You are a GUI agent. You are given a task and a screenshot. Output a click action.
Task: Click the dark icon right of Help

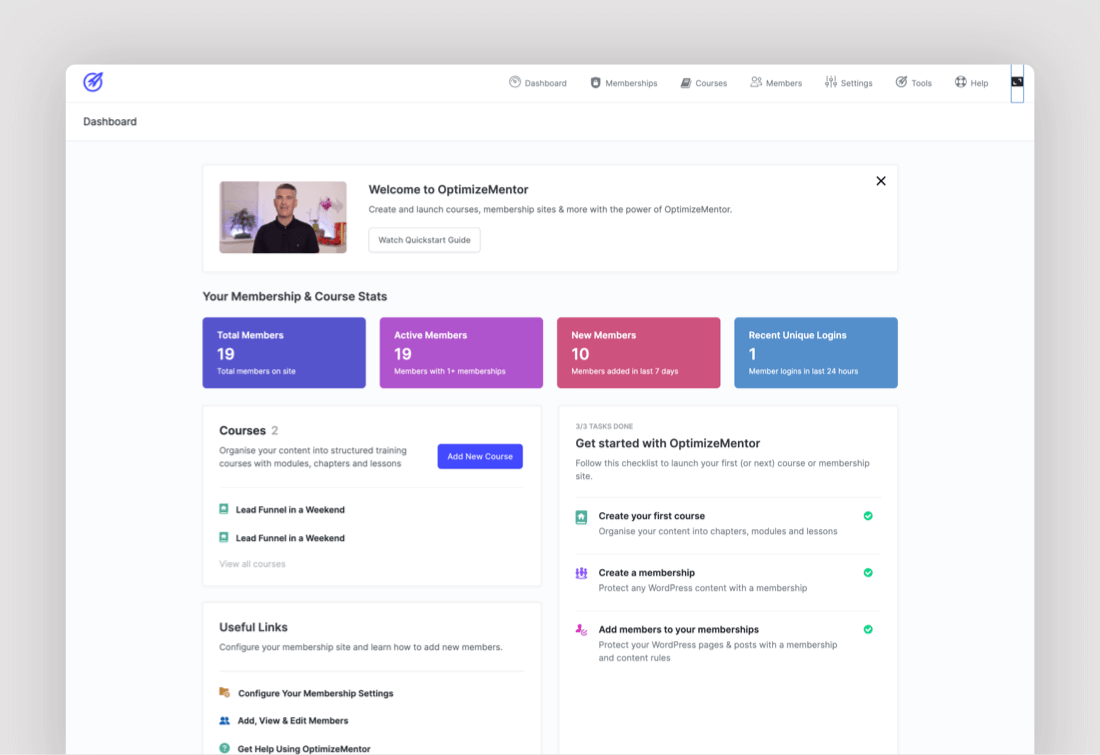coord(1017,82)
